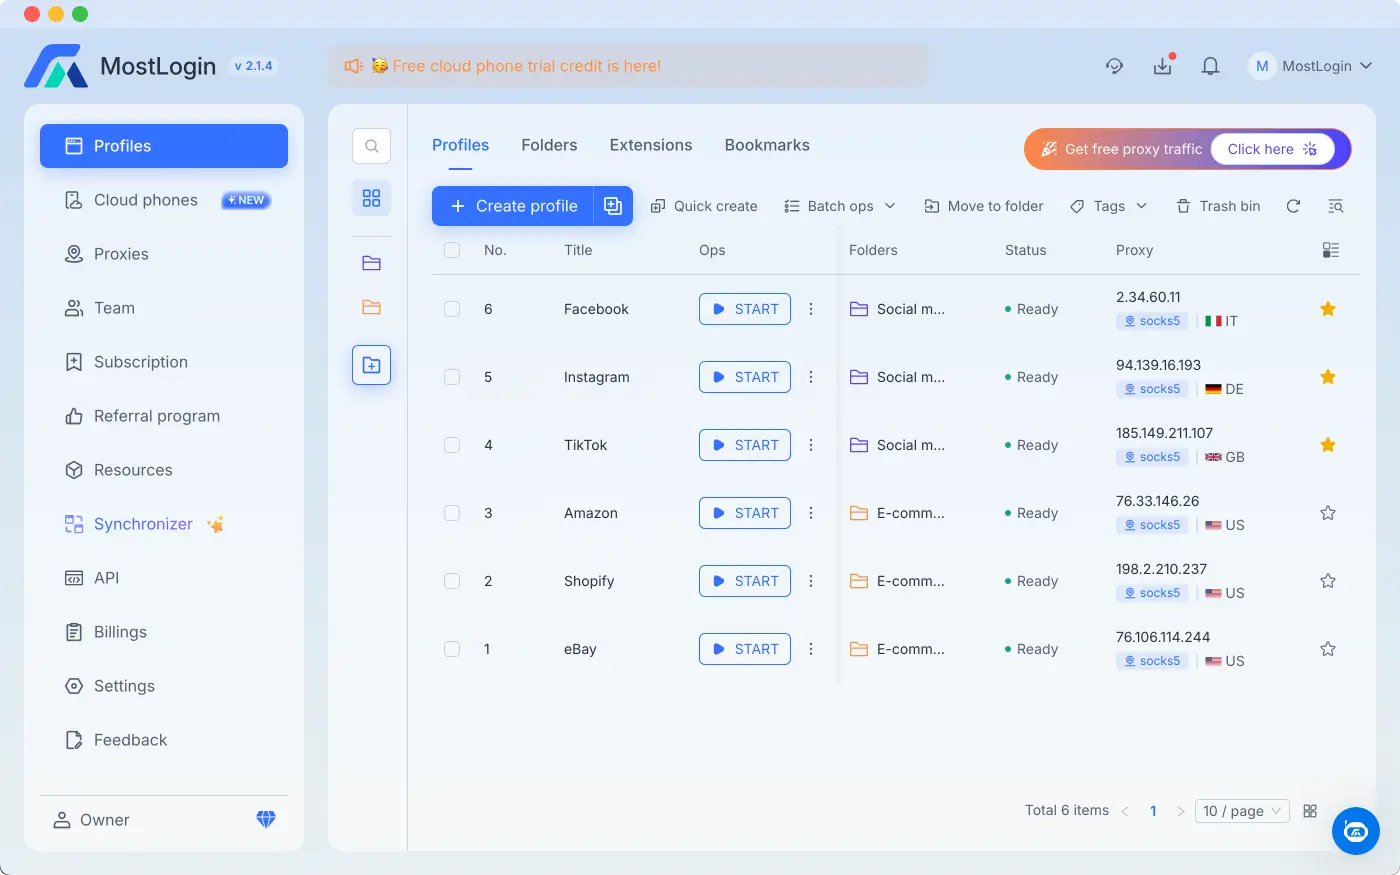1400x875 pixels.
Task: Open the downloads icon in header
Action: click(1162, 66)
